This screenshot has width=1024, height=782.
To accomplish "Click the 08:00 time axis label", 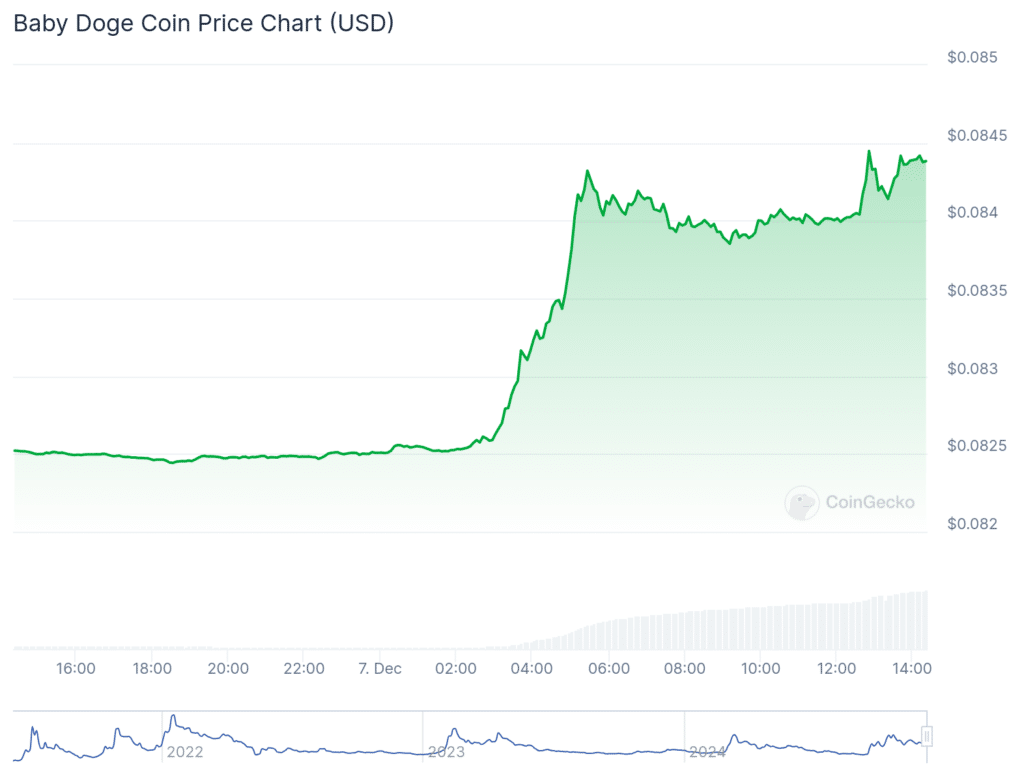I will coord(685,668).
